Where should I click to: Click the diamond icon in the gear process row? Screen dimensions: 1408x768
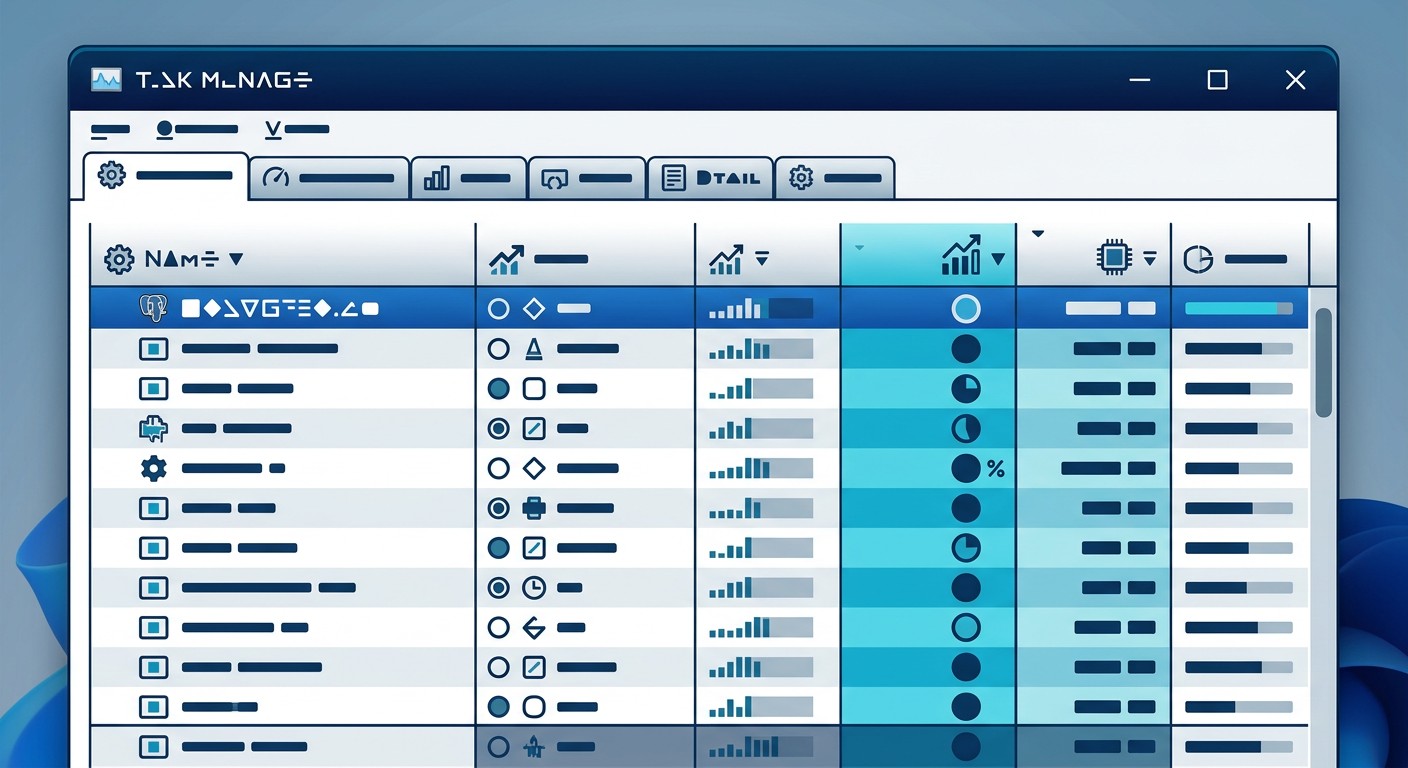pyautogui.click(x=534, y=468)
